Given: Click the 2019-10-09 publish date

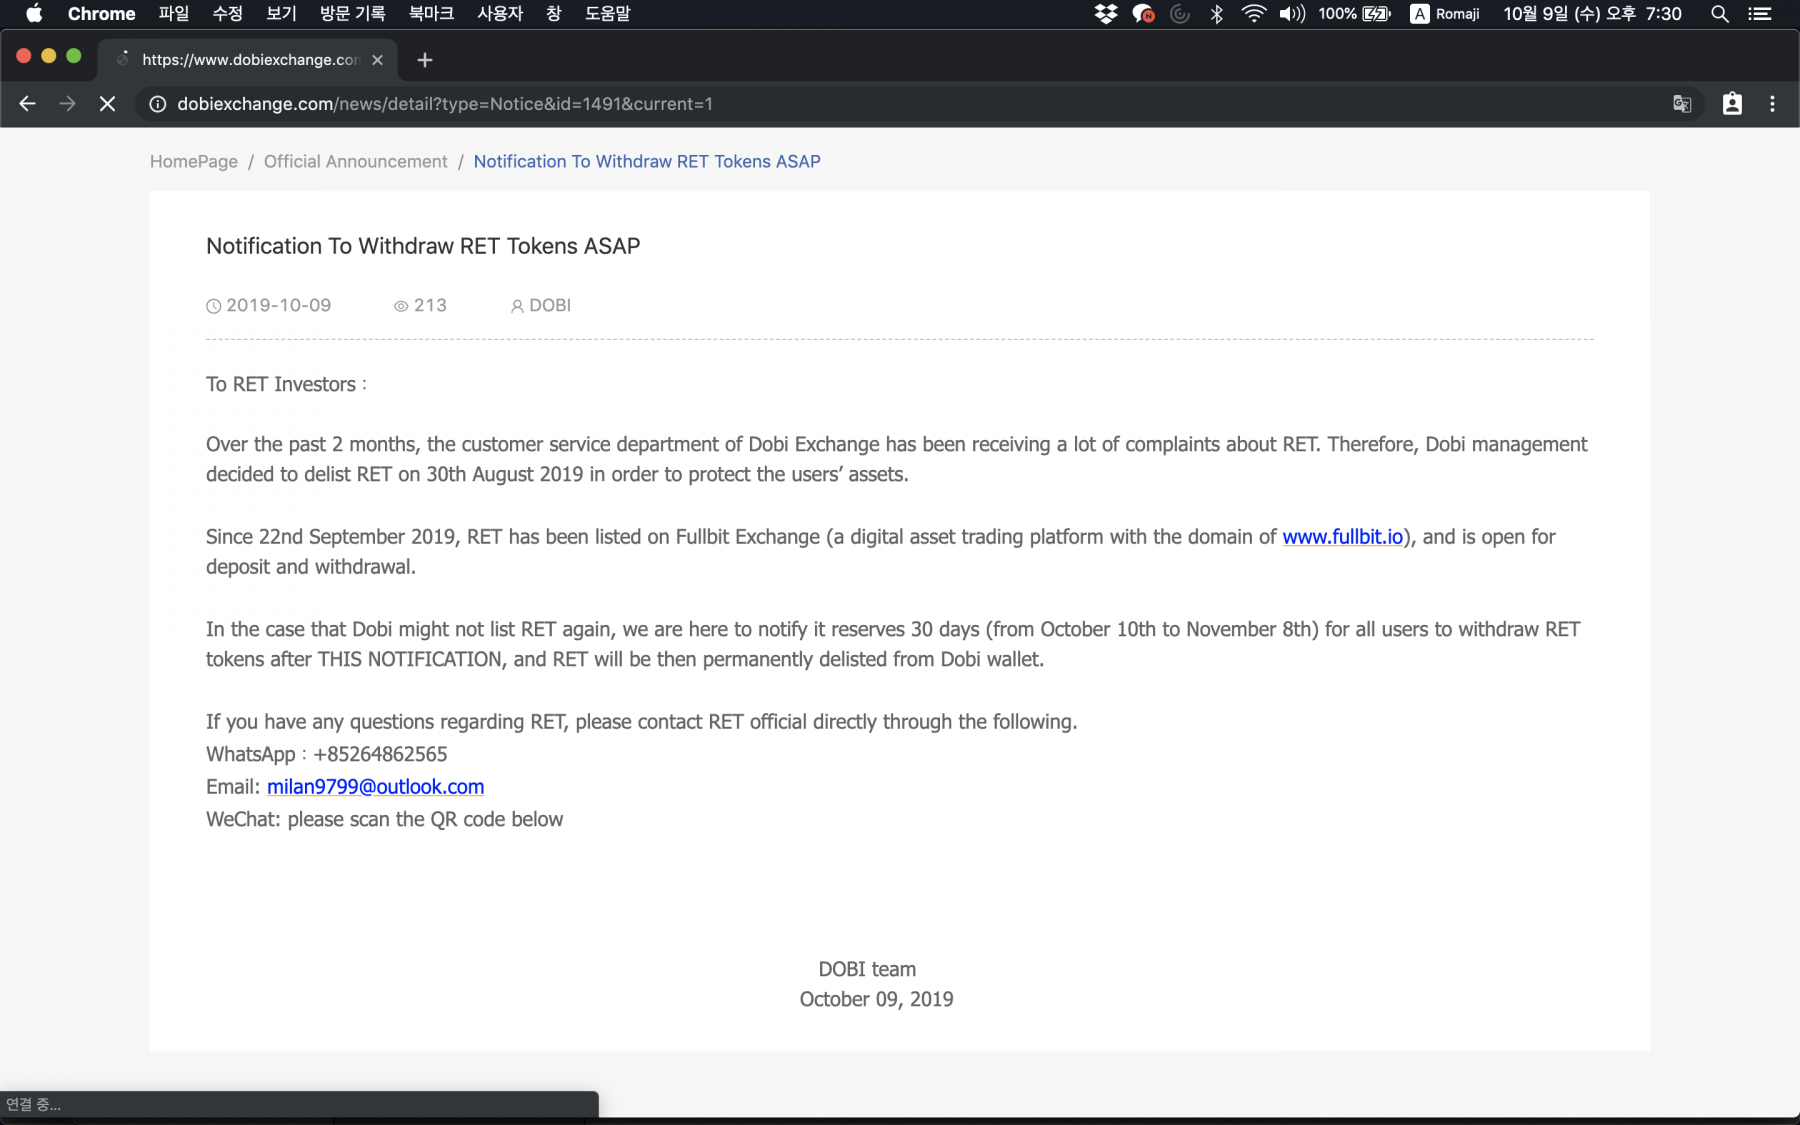Looking at the screenshot, I should click(269, 306).
